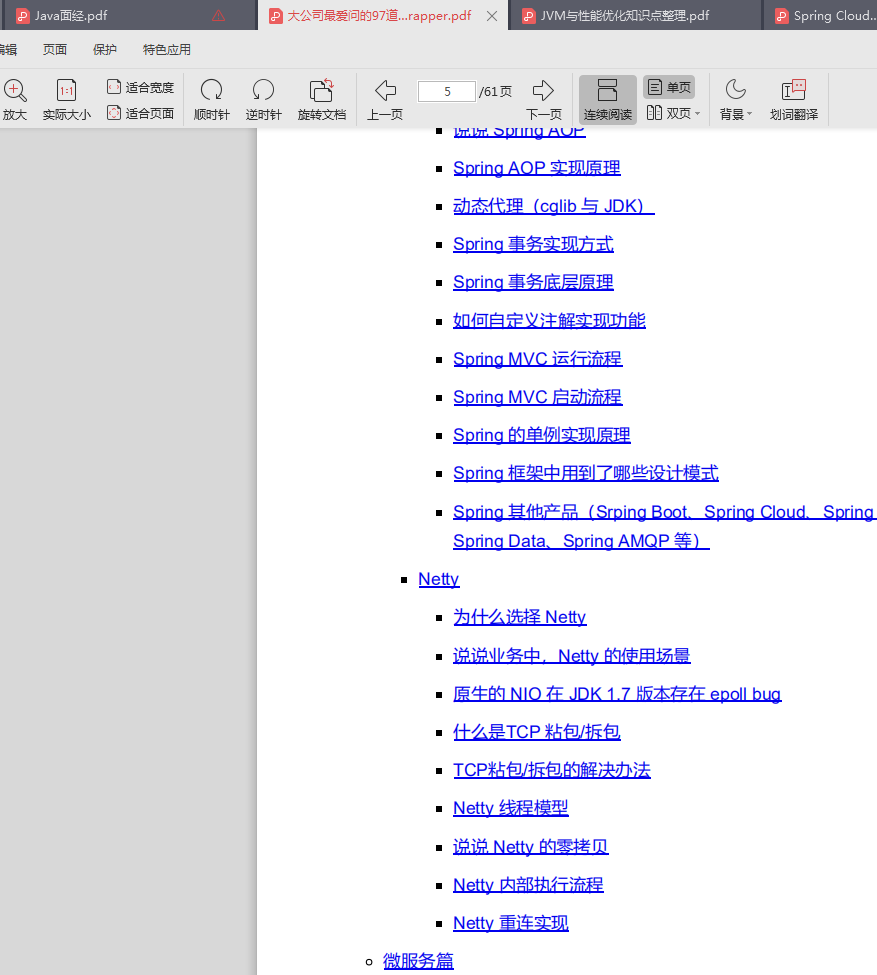Open link 为什么选择 Netty
This screenshot has height=975, width=877.
point(519,617)
